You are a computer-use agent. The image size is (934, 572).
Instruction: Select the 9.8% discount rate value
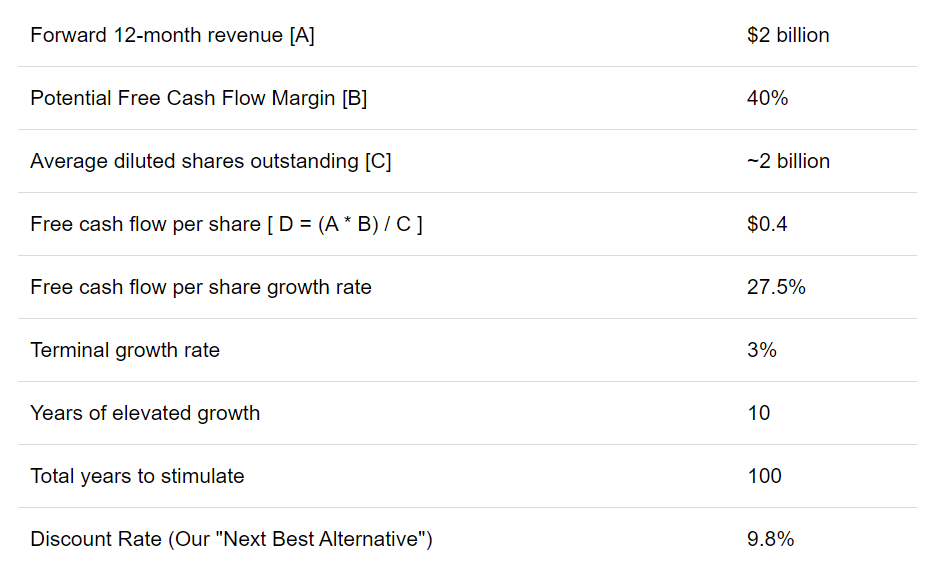[771, 539]
